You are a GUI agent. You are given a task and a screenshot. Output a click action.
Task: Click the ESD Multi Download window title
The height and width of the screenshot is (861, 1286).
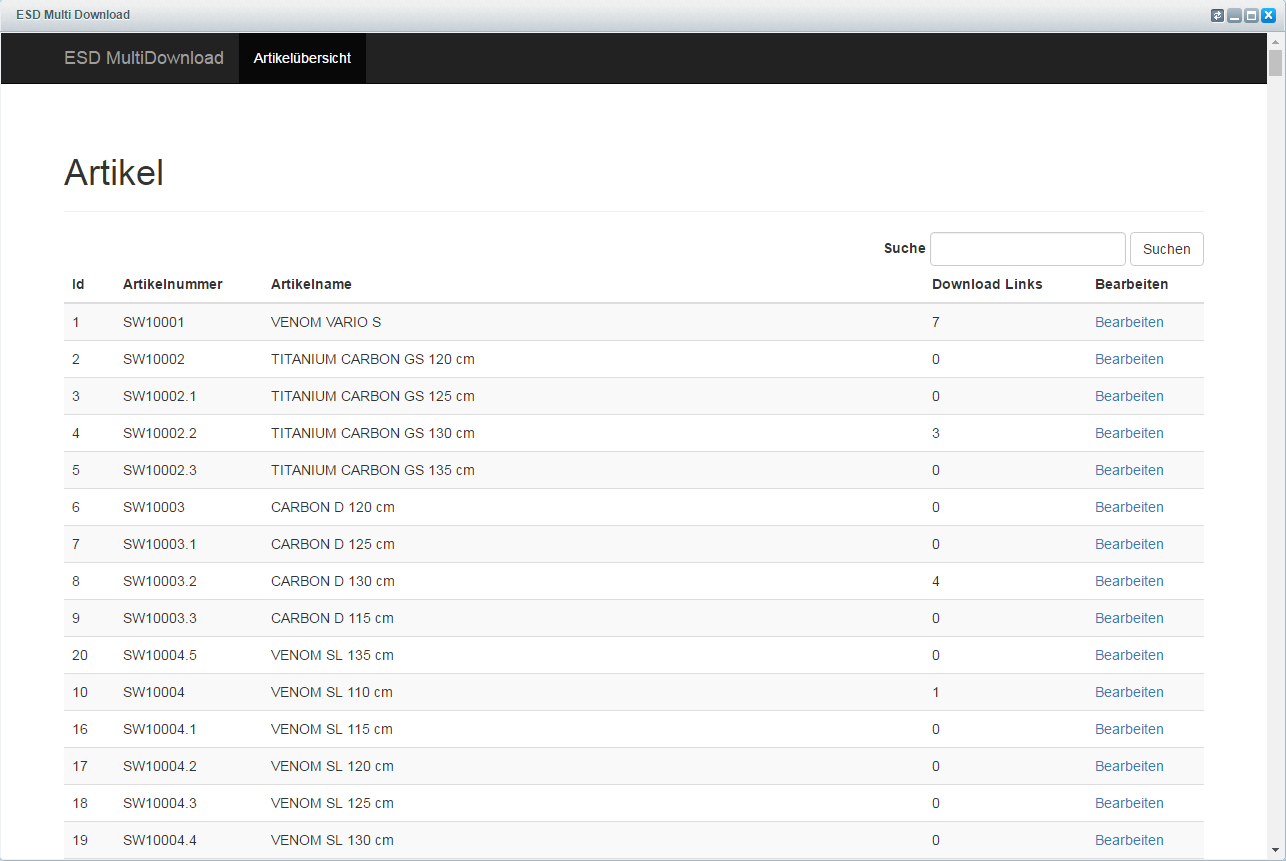[x=73, y=15]
